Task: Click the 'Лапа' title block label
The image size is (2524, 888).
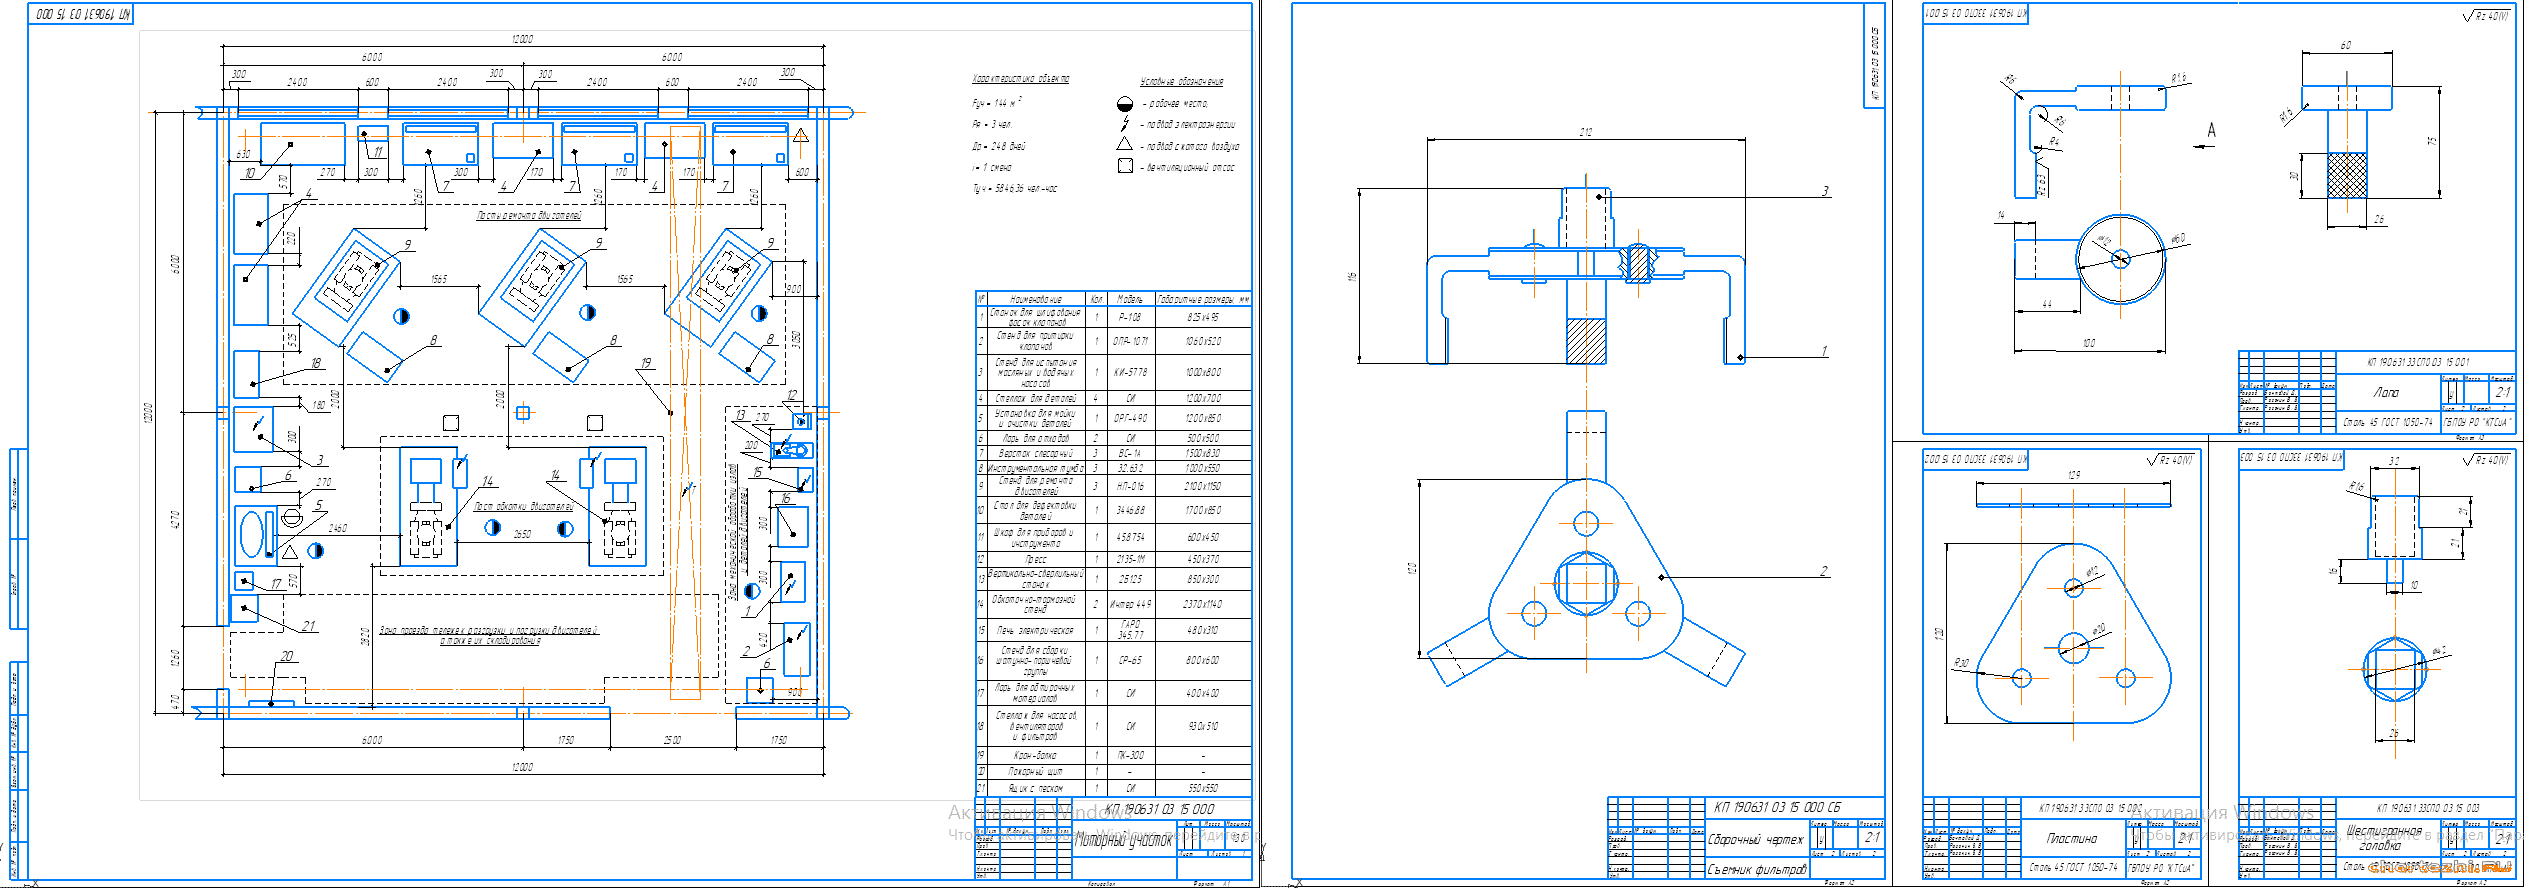Action: [2386, 393]
